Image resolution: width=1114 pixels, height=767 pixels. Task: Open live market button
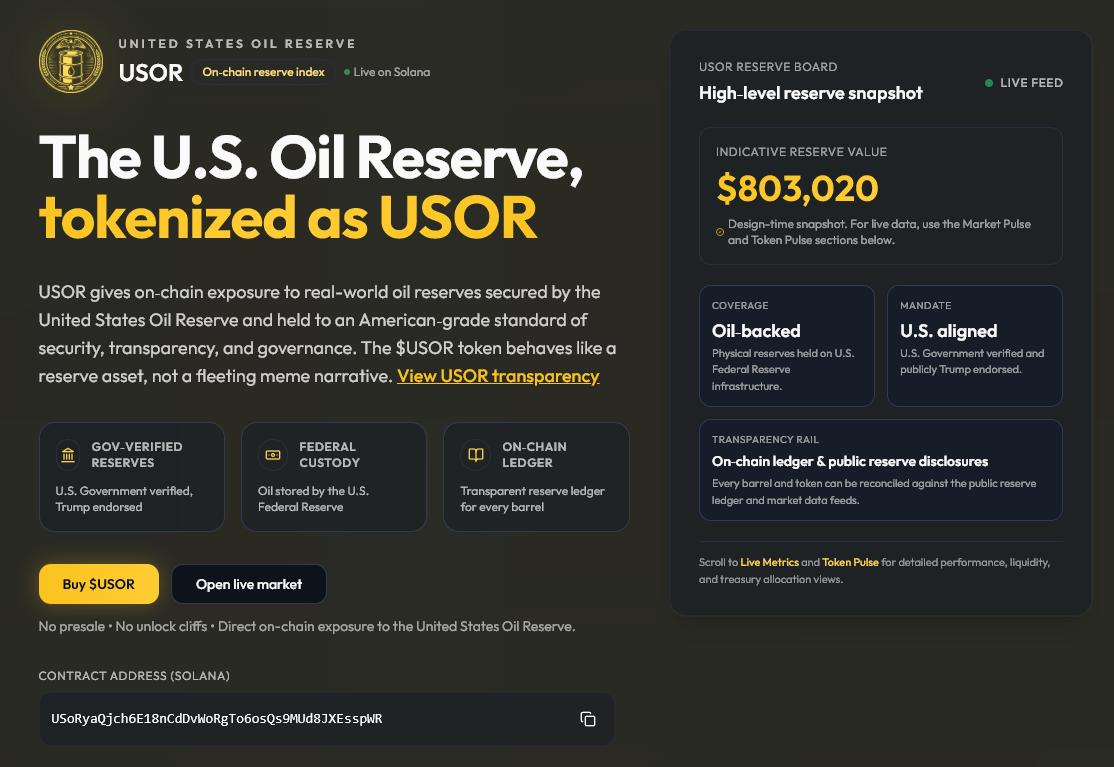tap(249, 584)
